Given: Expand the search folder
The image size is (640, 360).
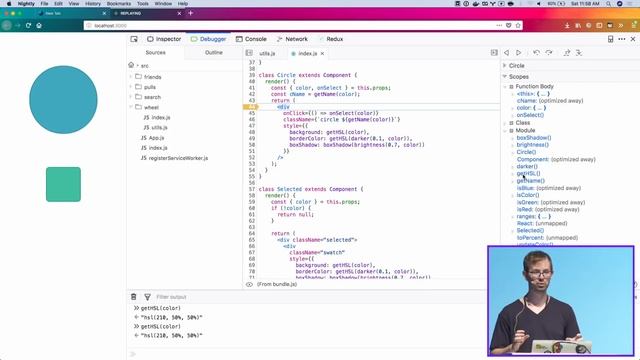Looking at the screenshot, I should (x=131, y=97).
